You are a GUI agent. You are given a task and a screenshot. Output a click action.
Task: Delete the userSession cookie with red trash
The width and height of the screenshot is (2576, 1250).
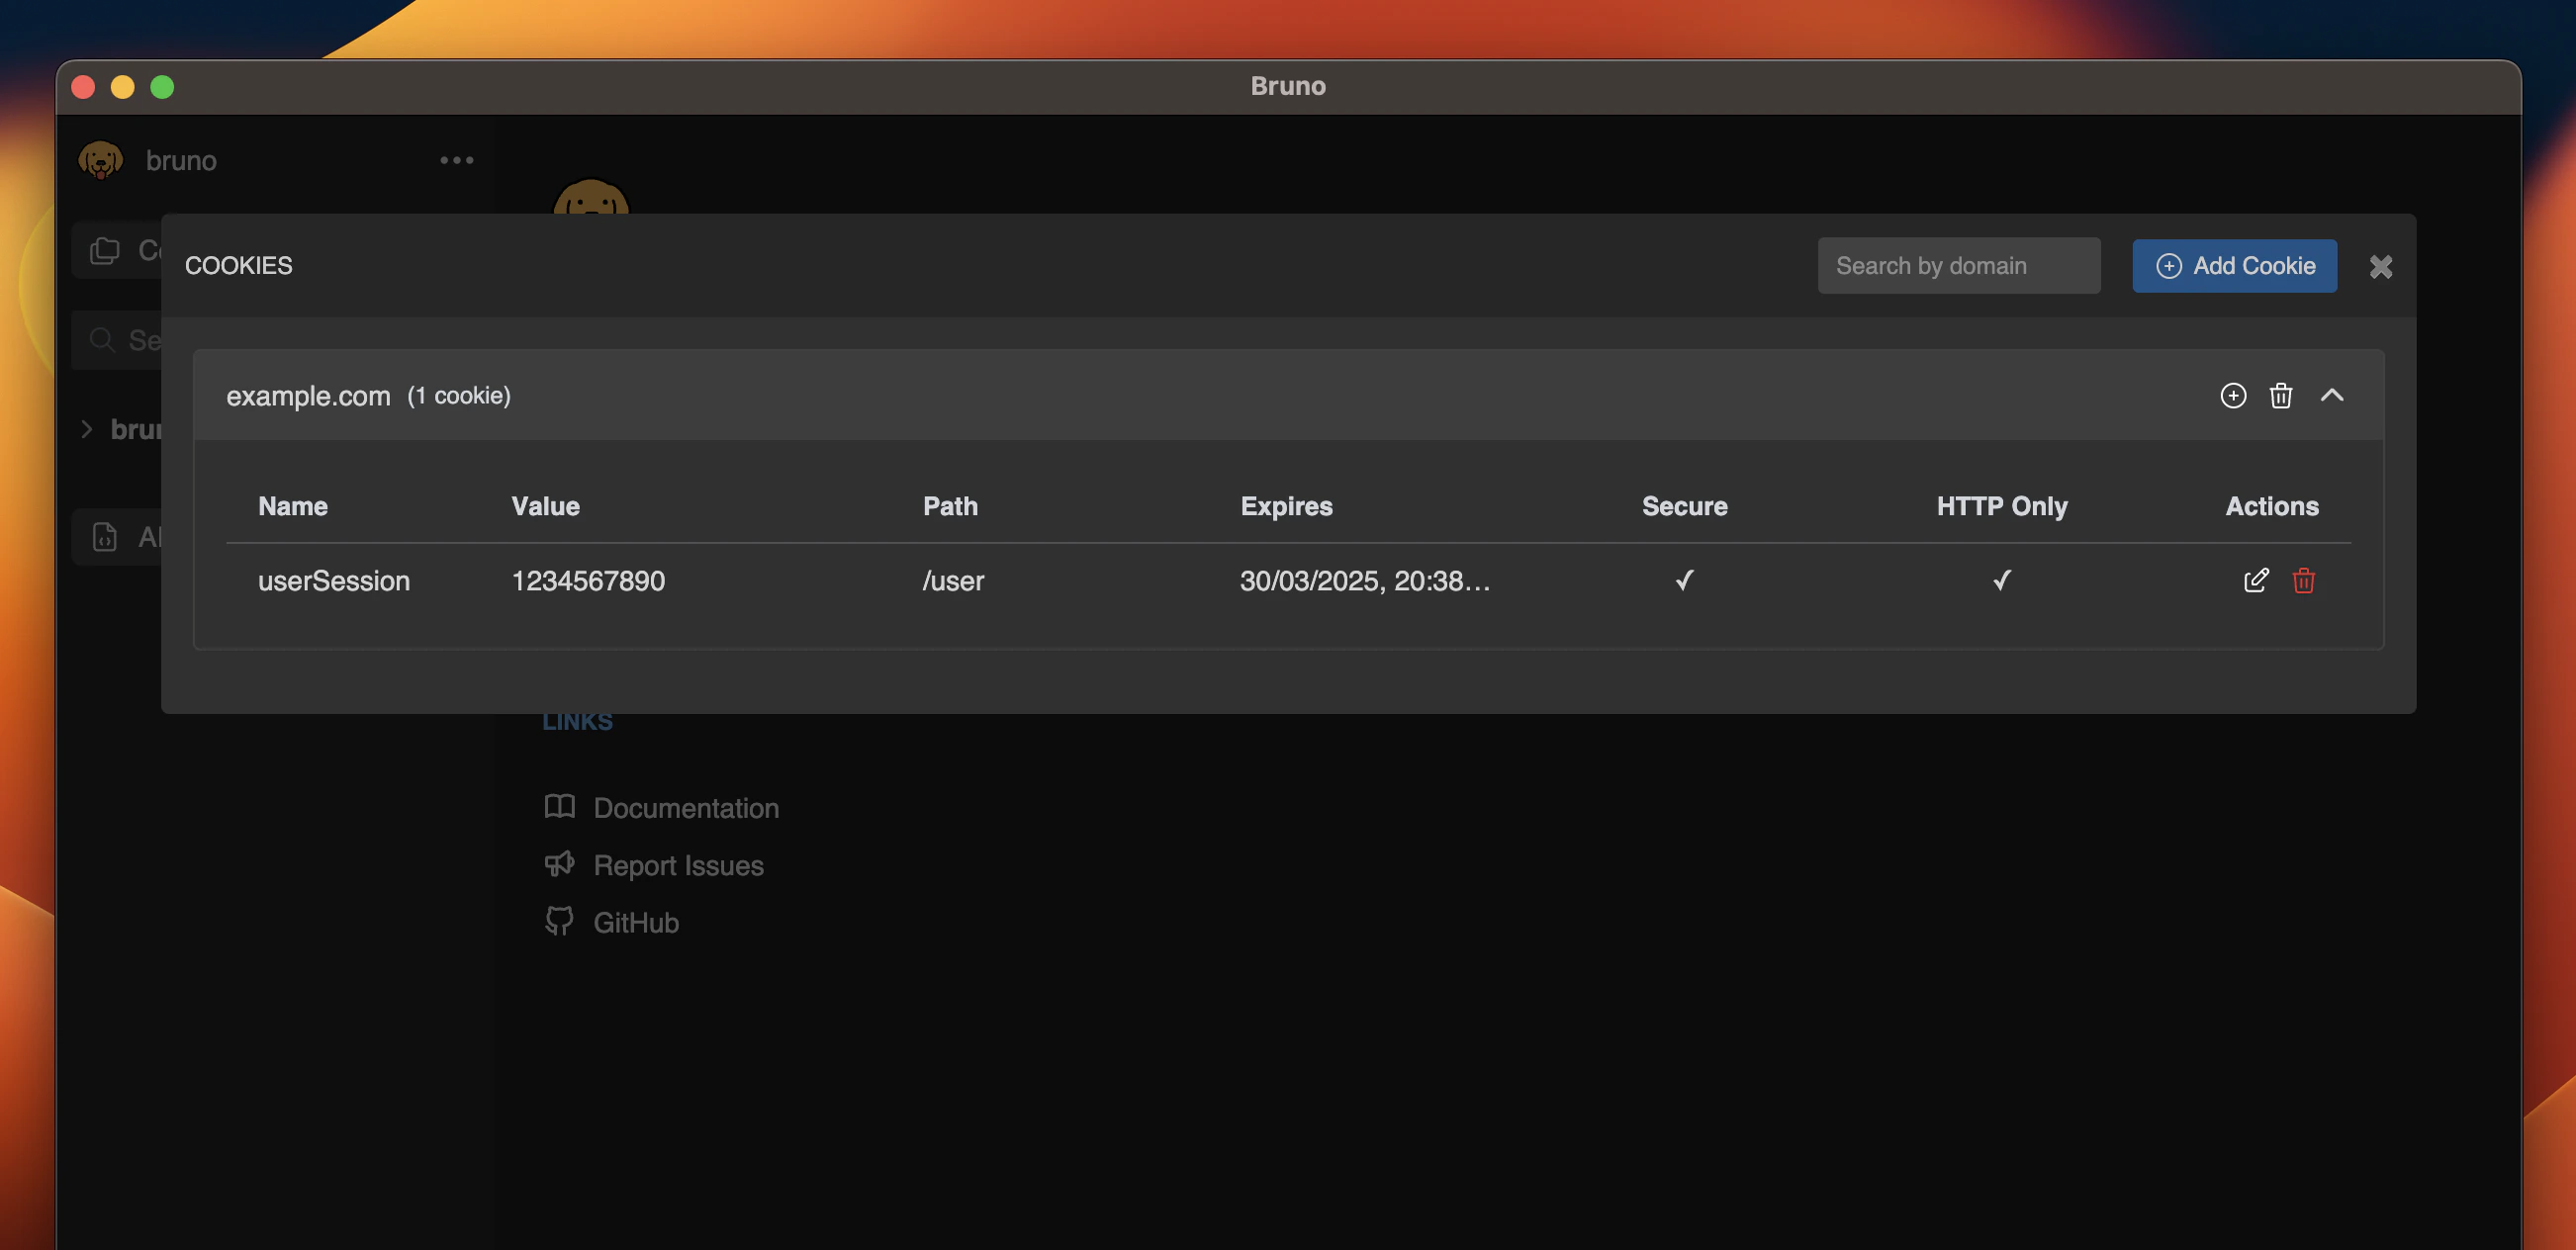click(2303, 580)
